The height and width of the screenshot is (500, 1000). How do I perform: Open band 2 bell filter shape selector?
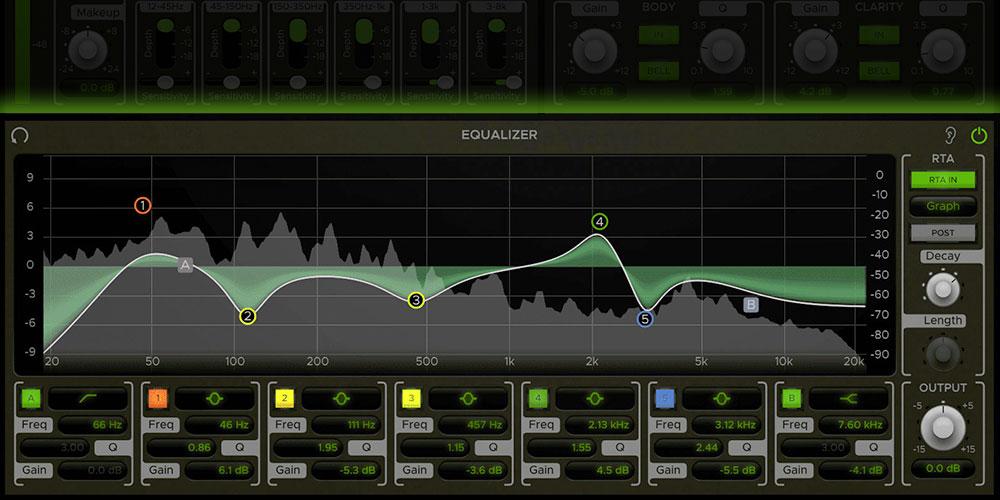342,399
